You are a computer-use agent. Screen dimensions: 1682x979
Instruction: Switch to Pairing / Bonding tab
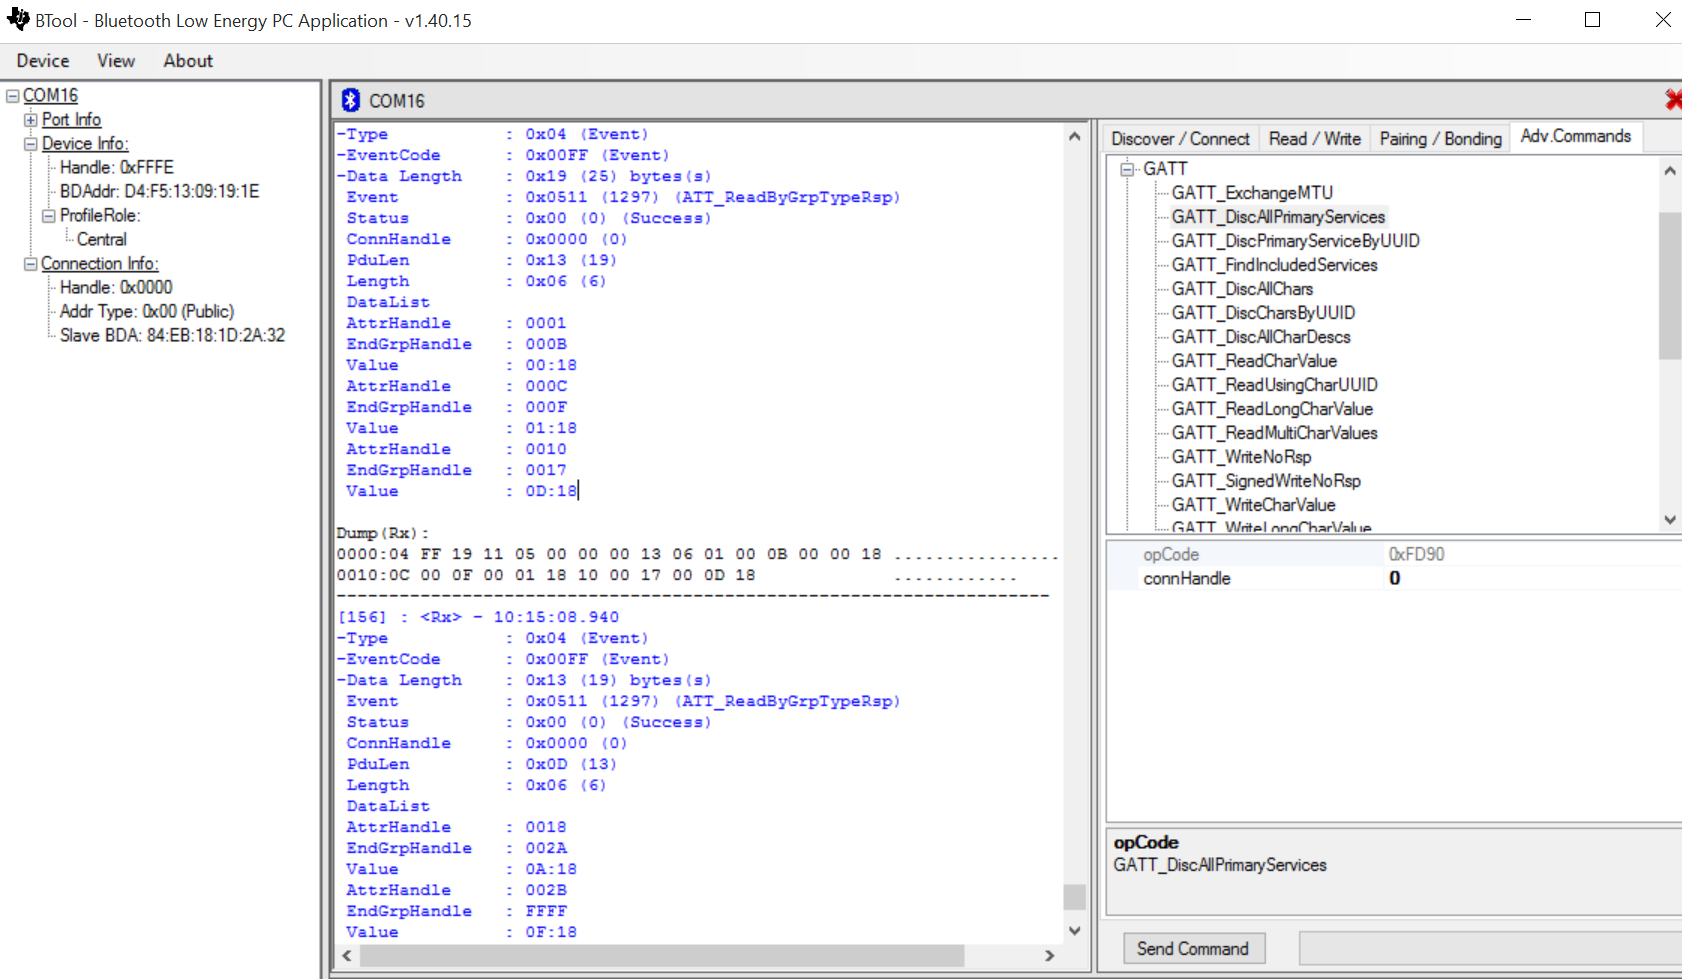point(1440,139)
